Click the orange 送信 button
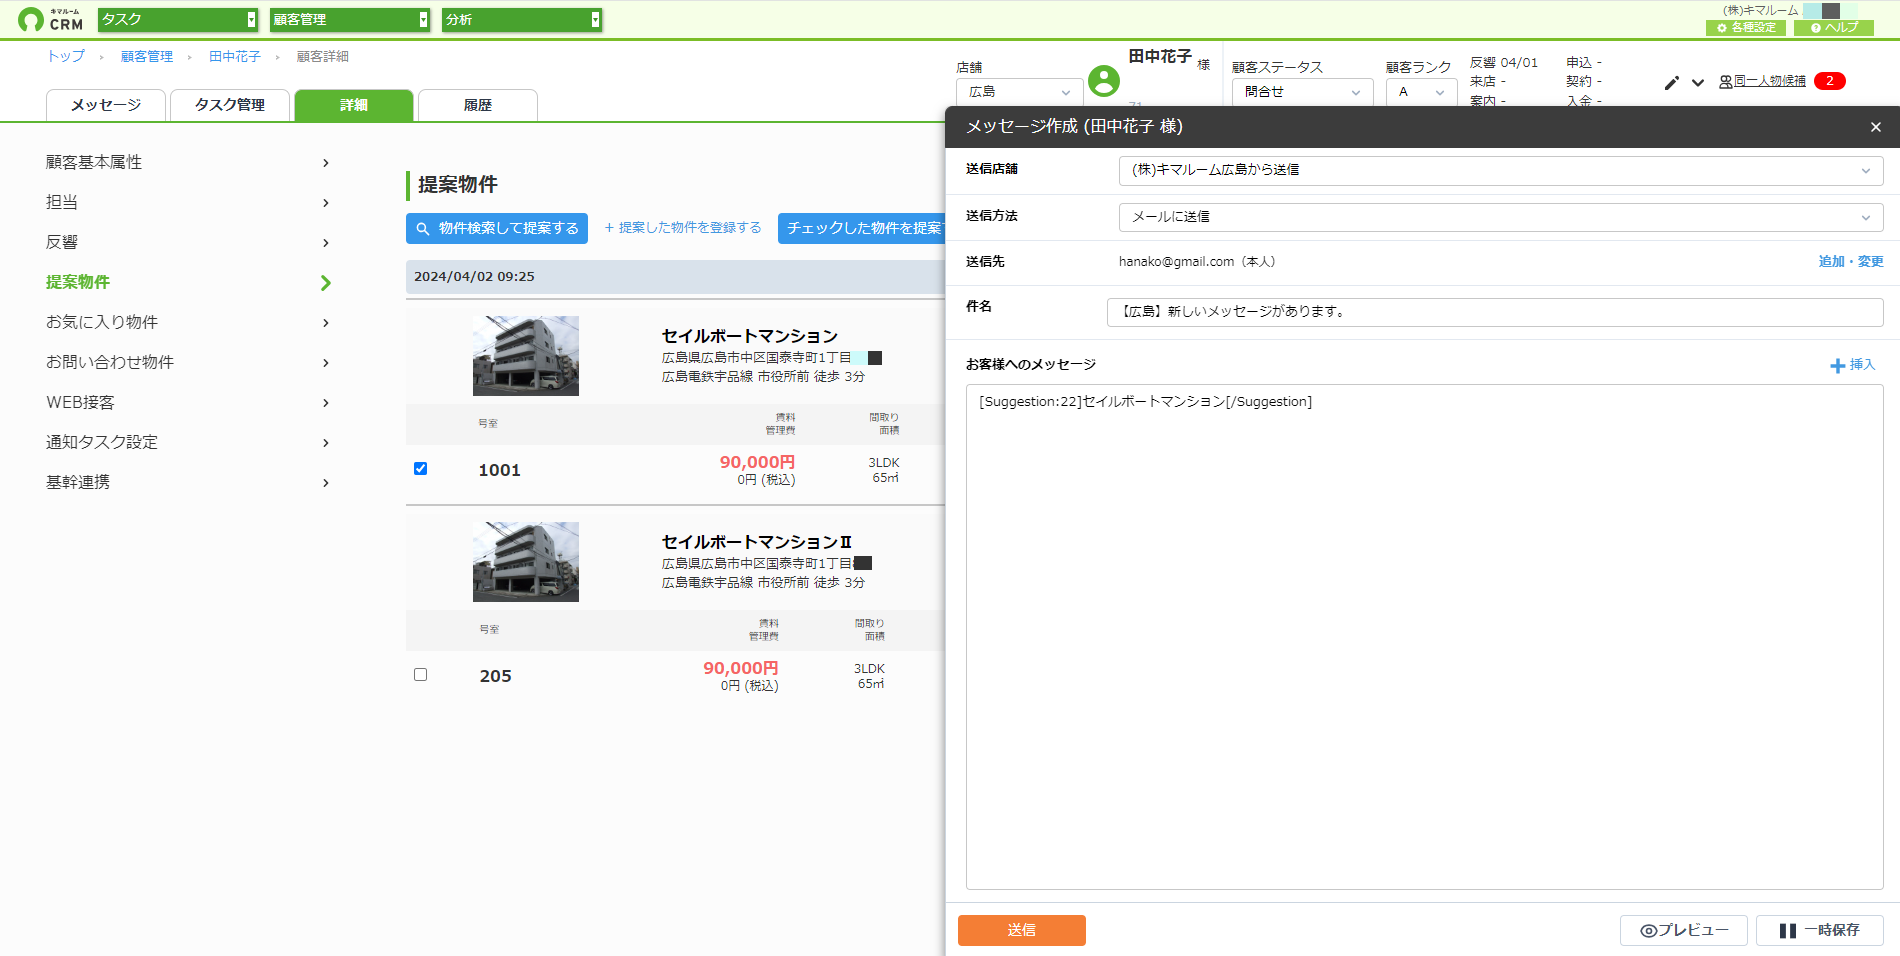The height and width of the screenshot is (956, 1900). pos(1022,930)
